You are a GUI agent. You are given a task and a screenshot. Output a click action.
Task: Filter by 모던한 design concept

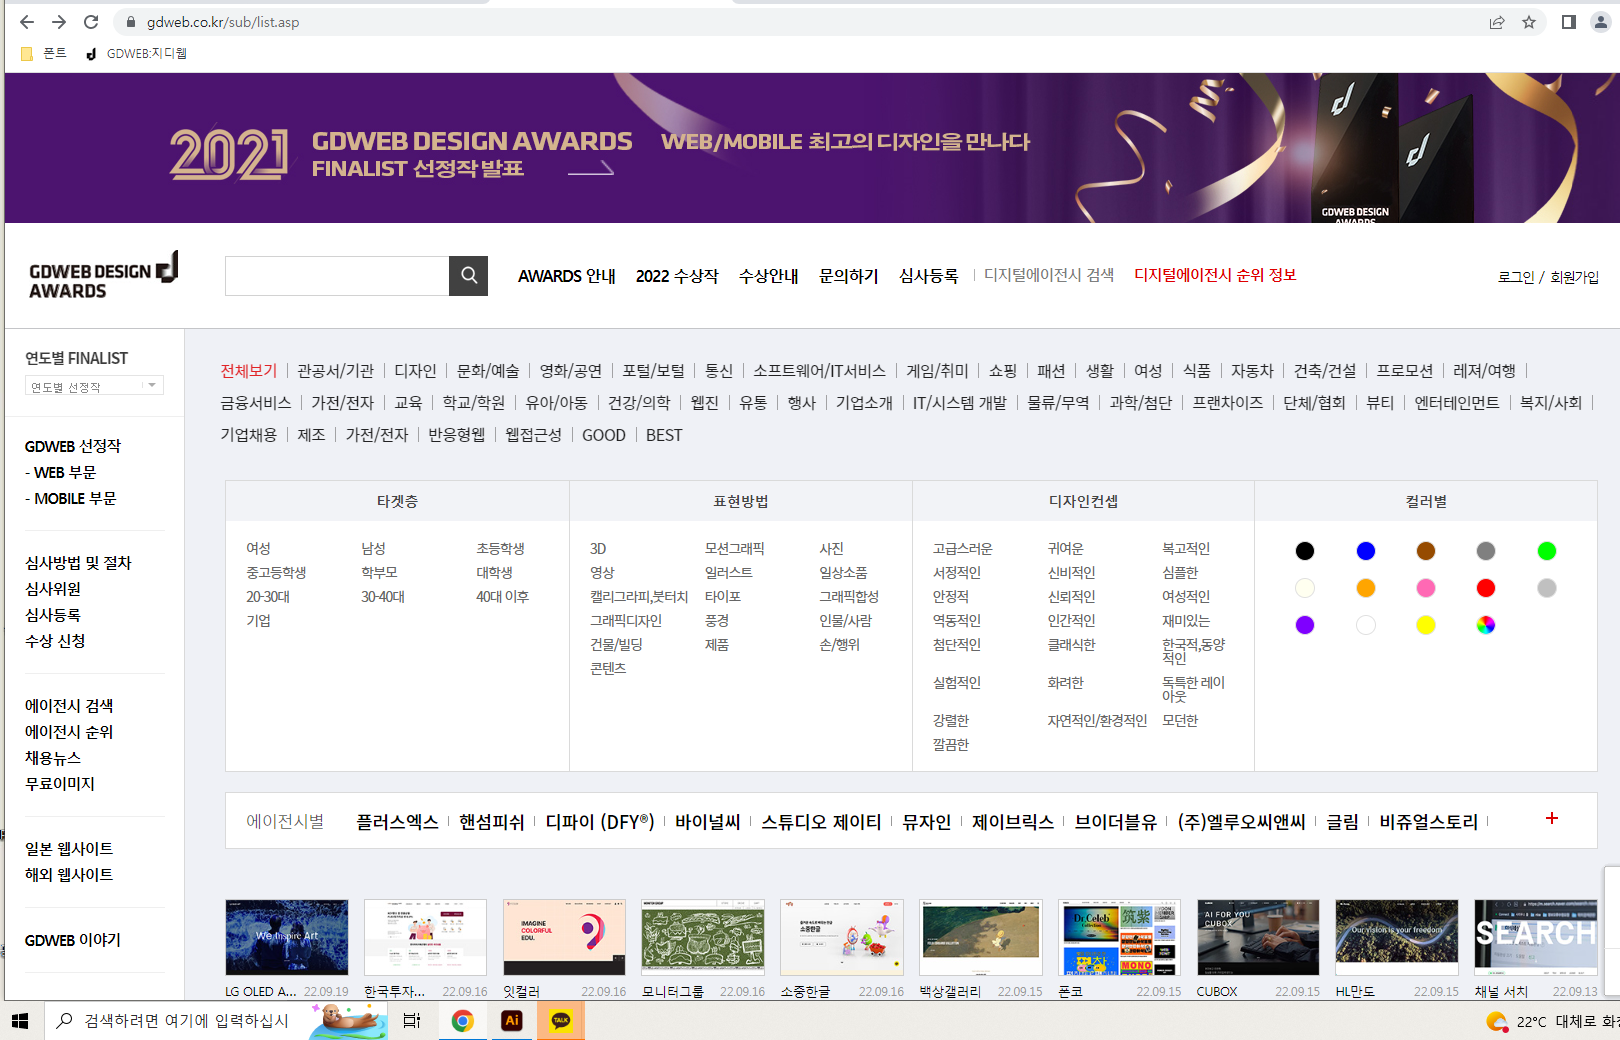1180,721
